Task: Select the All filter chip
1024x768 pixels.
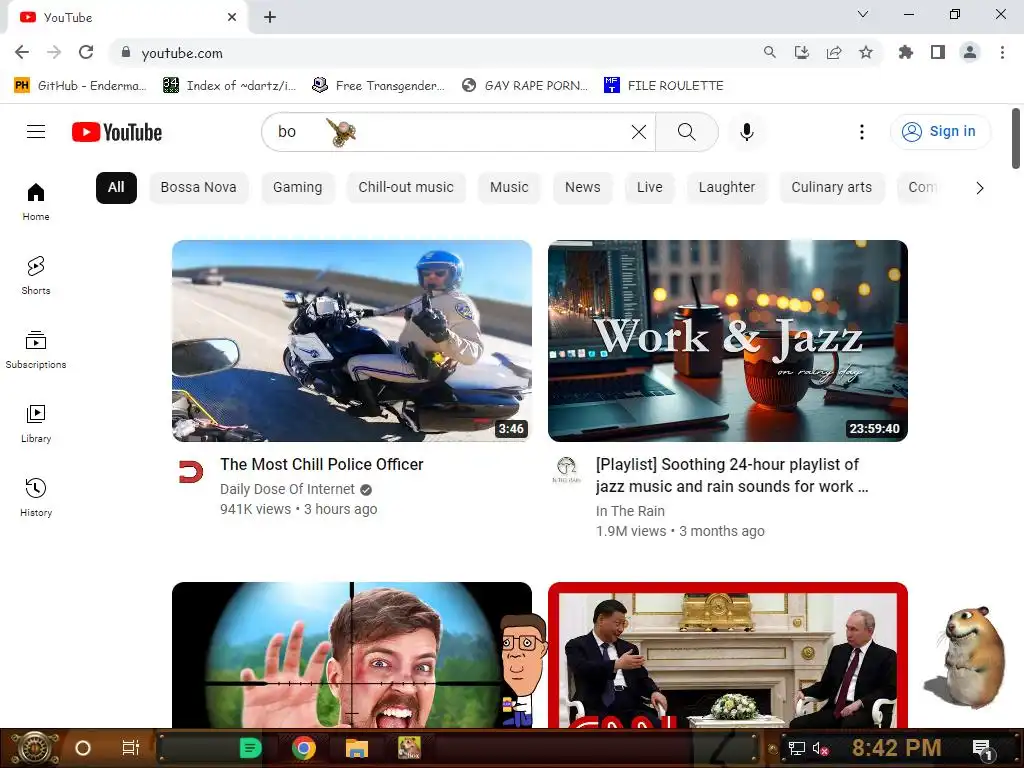Action: coord(116,187)
